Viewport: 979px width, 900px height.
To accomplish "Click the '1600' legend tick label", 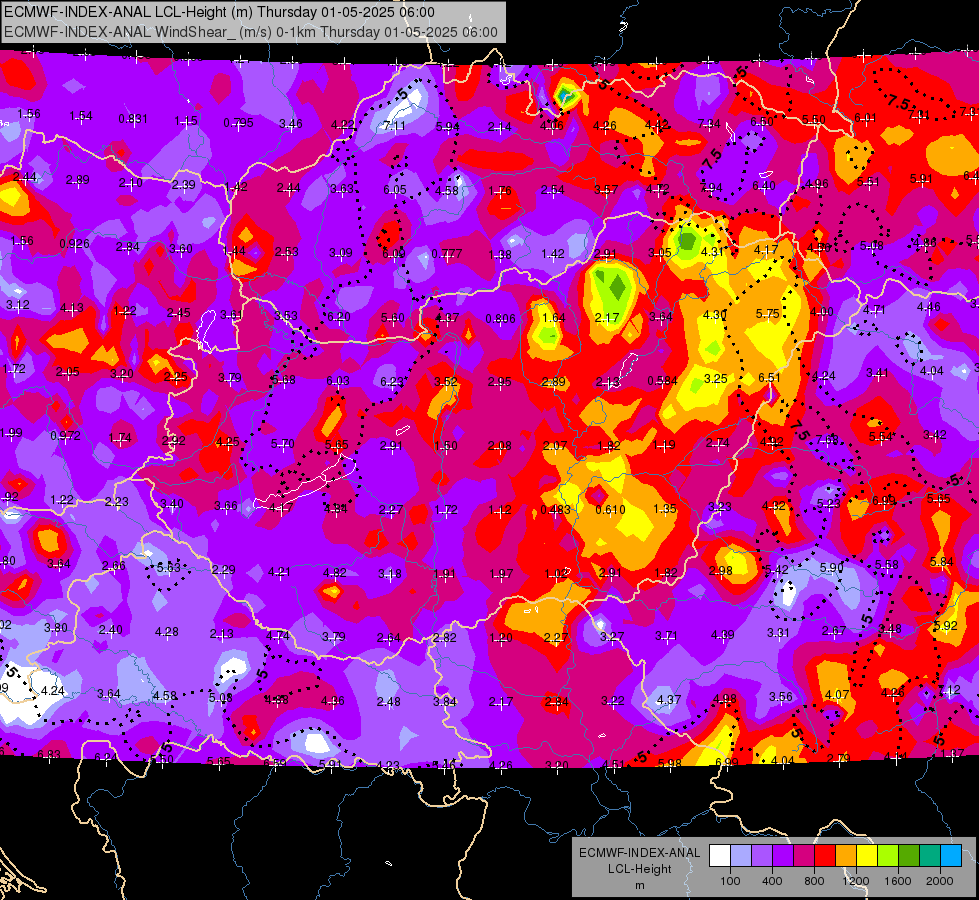I will [x=898, y=881].
